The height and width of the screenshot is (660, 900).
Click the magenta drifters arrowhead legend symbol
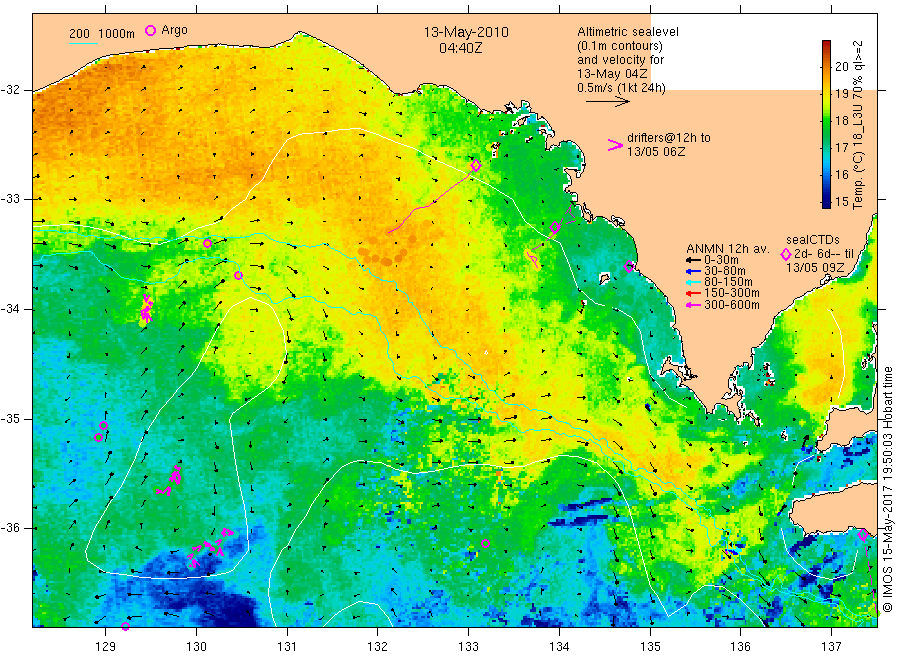pyautogui.click(x=615, y=145)
